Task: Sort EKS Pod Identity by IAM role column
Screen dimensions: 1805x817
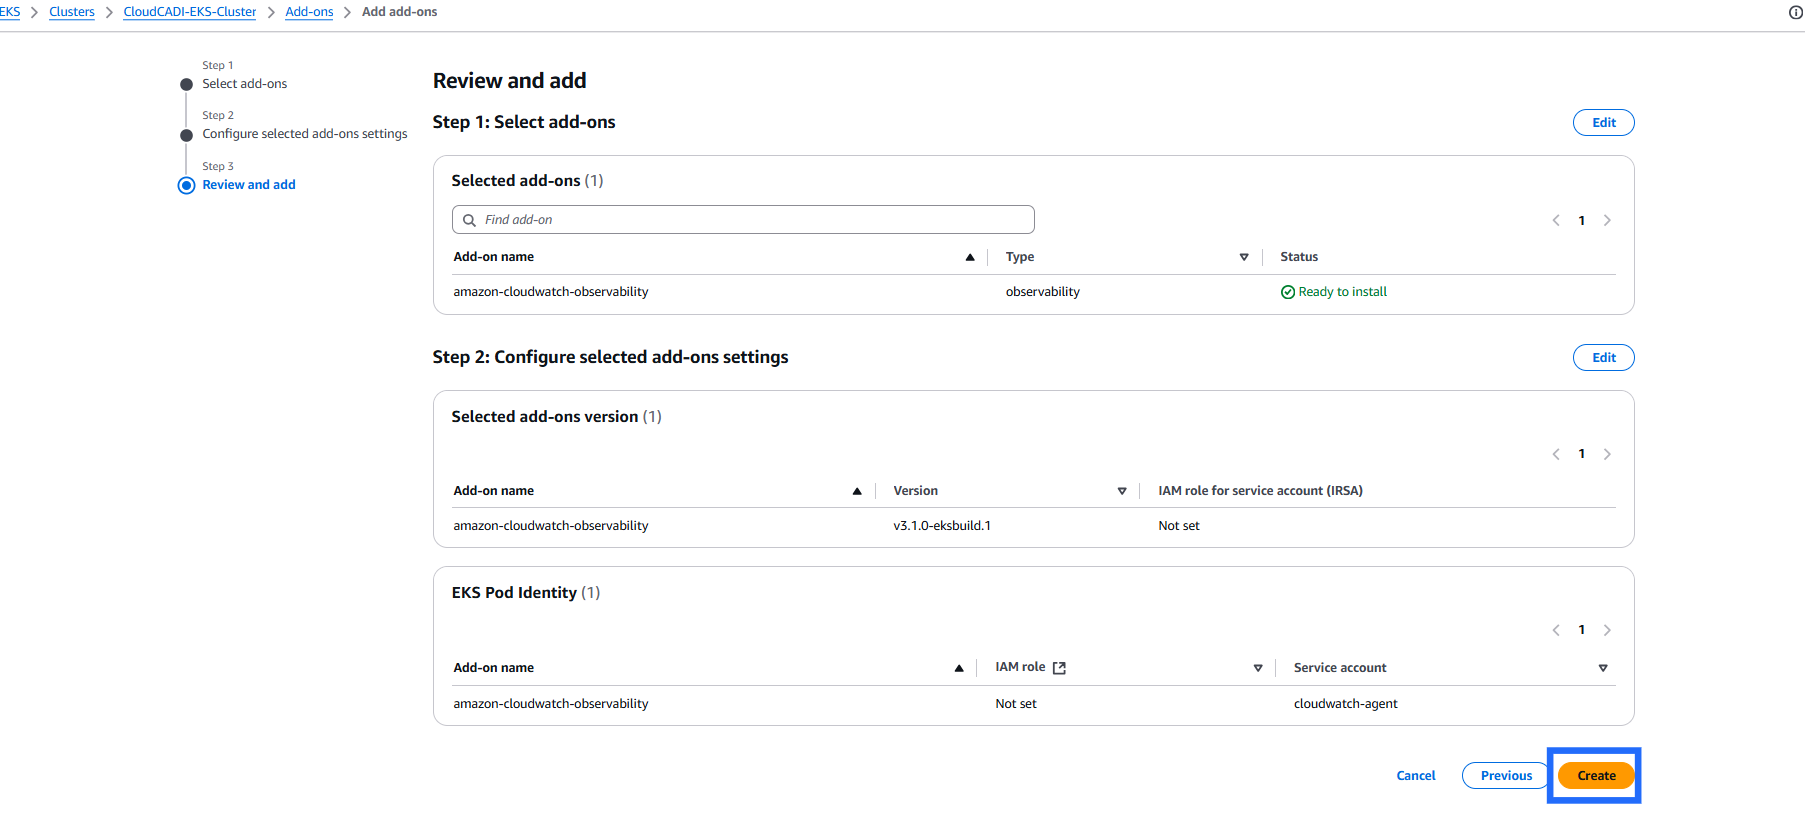Action: [1258, 668]
